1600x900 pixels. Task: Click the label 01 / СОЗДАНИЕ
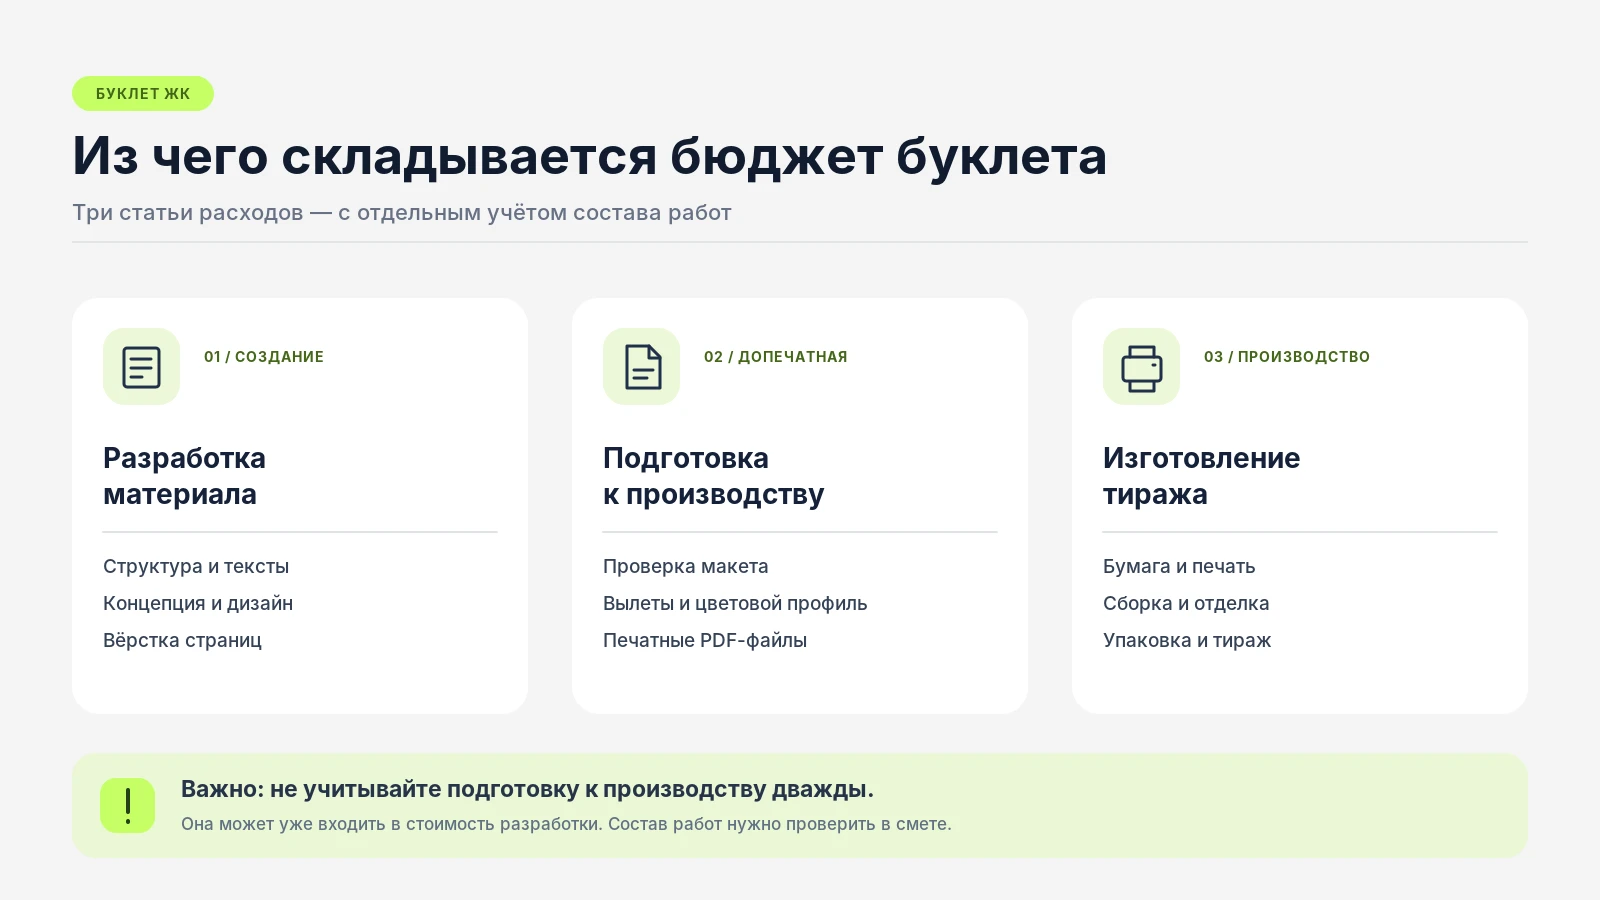click(x=264, y=357)
